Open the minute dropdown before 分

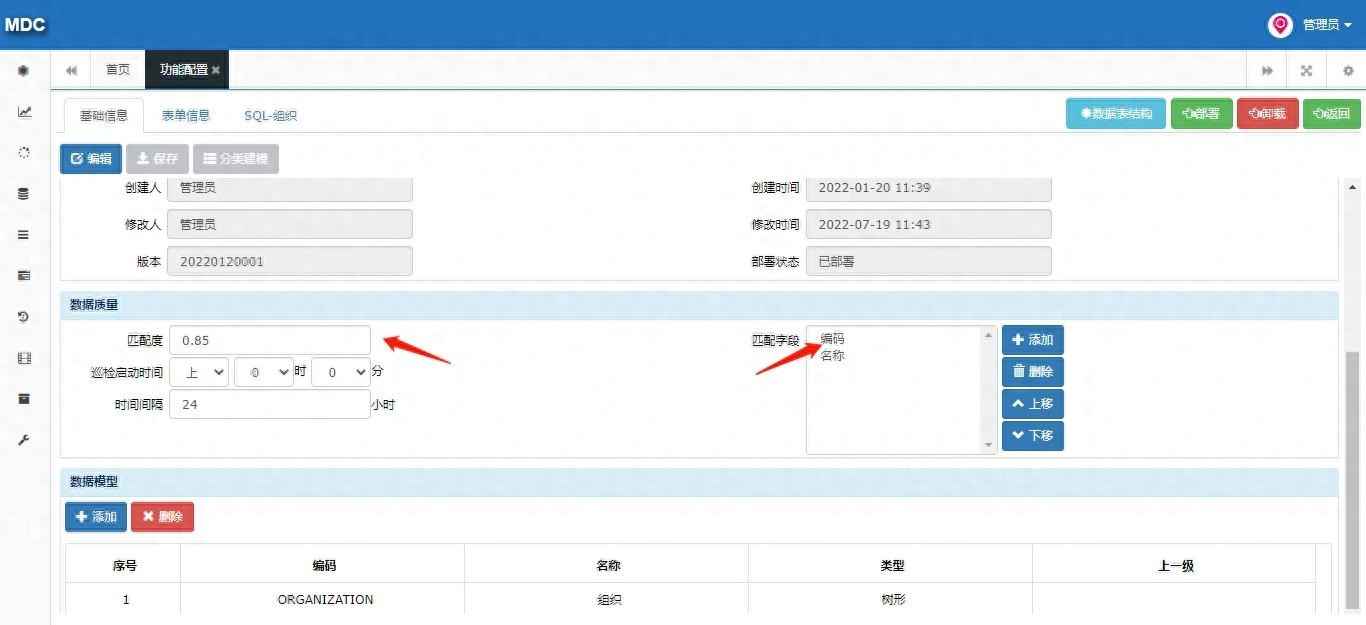tap(341, 372)
